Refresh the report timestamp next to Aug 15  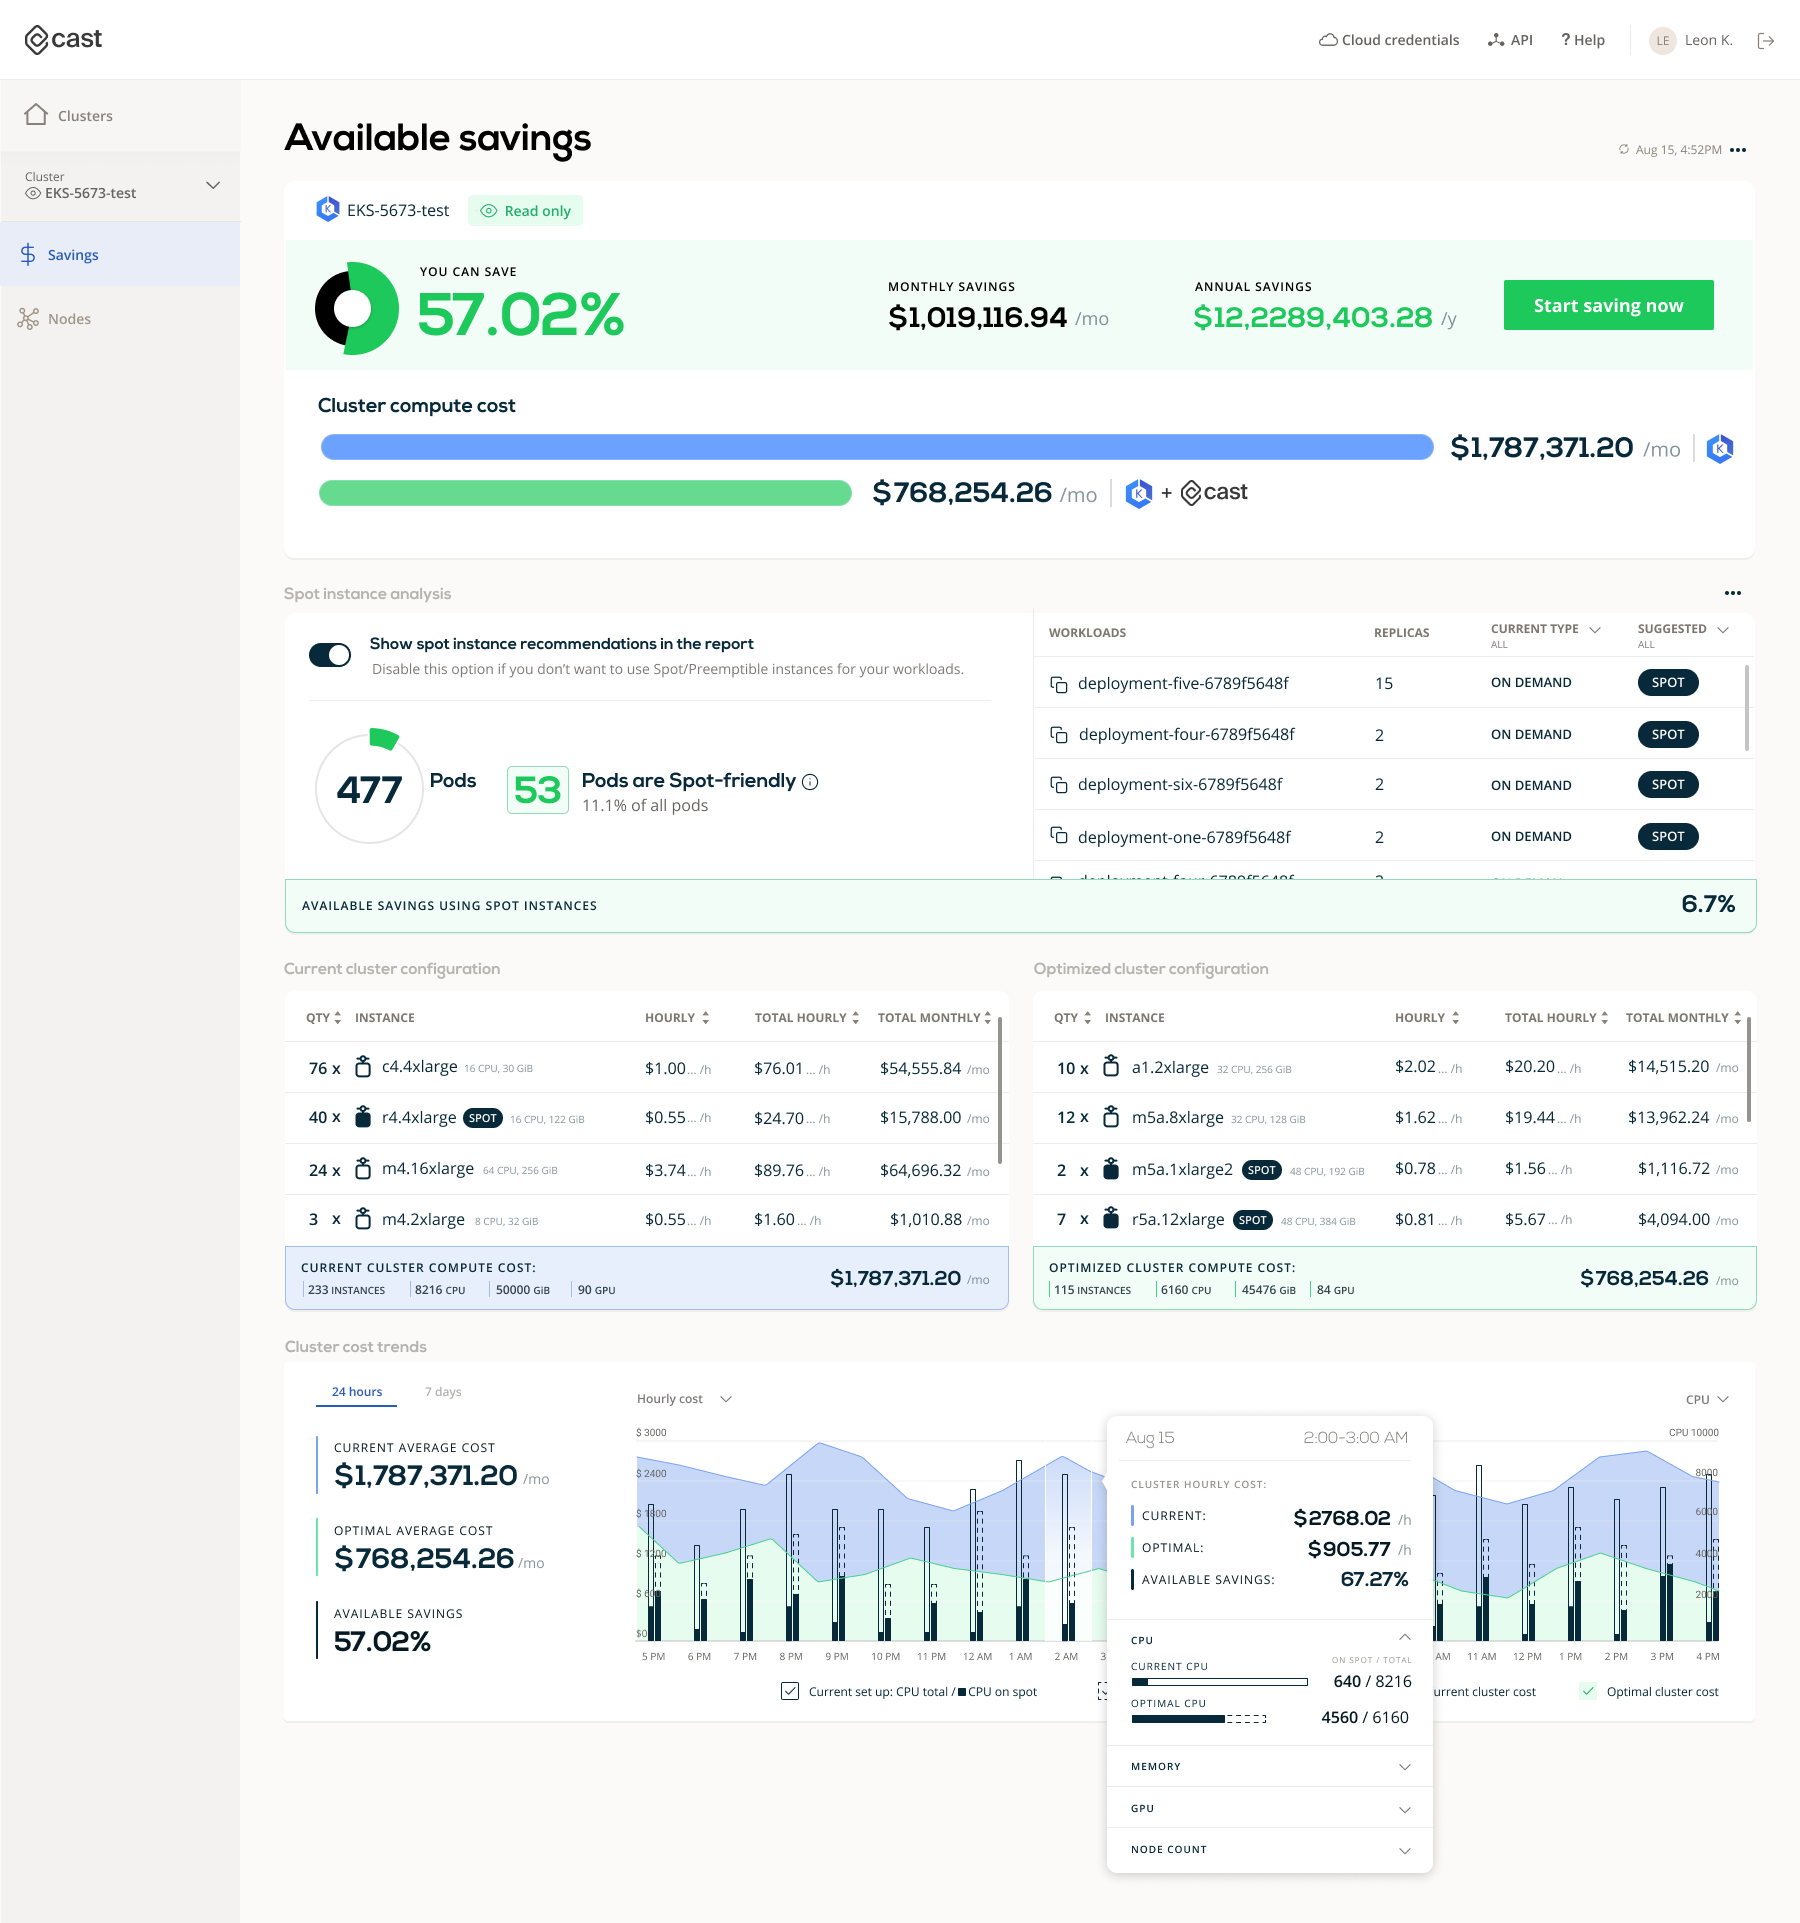pos(1624,149)
